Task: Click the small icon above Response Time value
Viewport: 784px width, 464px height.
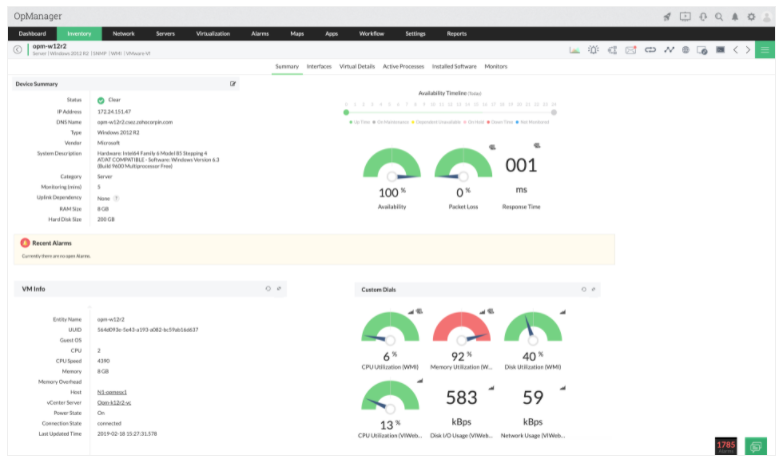Action: 536,146
